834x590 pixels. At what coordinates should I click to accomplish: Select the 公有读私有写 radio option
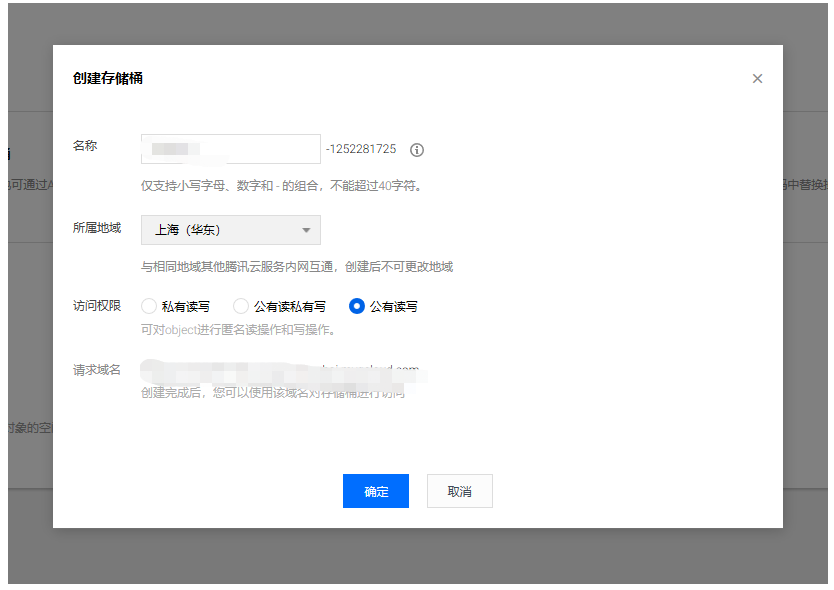tap(241, 306)
